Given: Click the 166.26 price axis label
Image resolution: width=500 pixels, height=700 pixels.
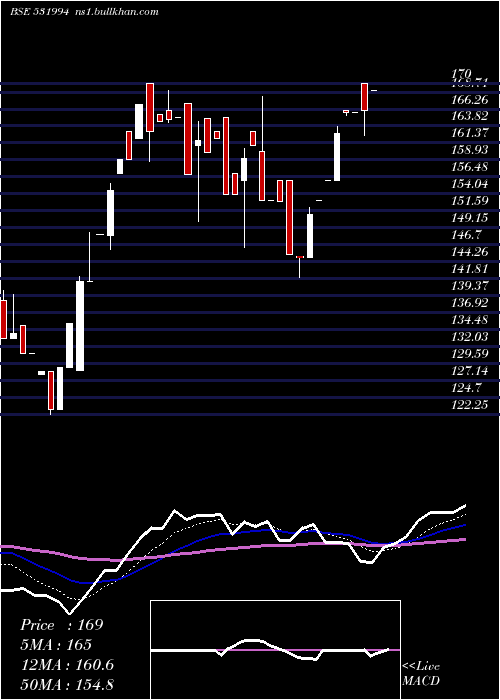Looking at the screenshot, I should [470, 99].
